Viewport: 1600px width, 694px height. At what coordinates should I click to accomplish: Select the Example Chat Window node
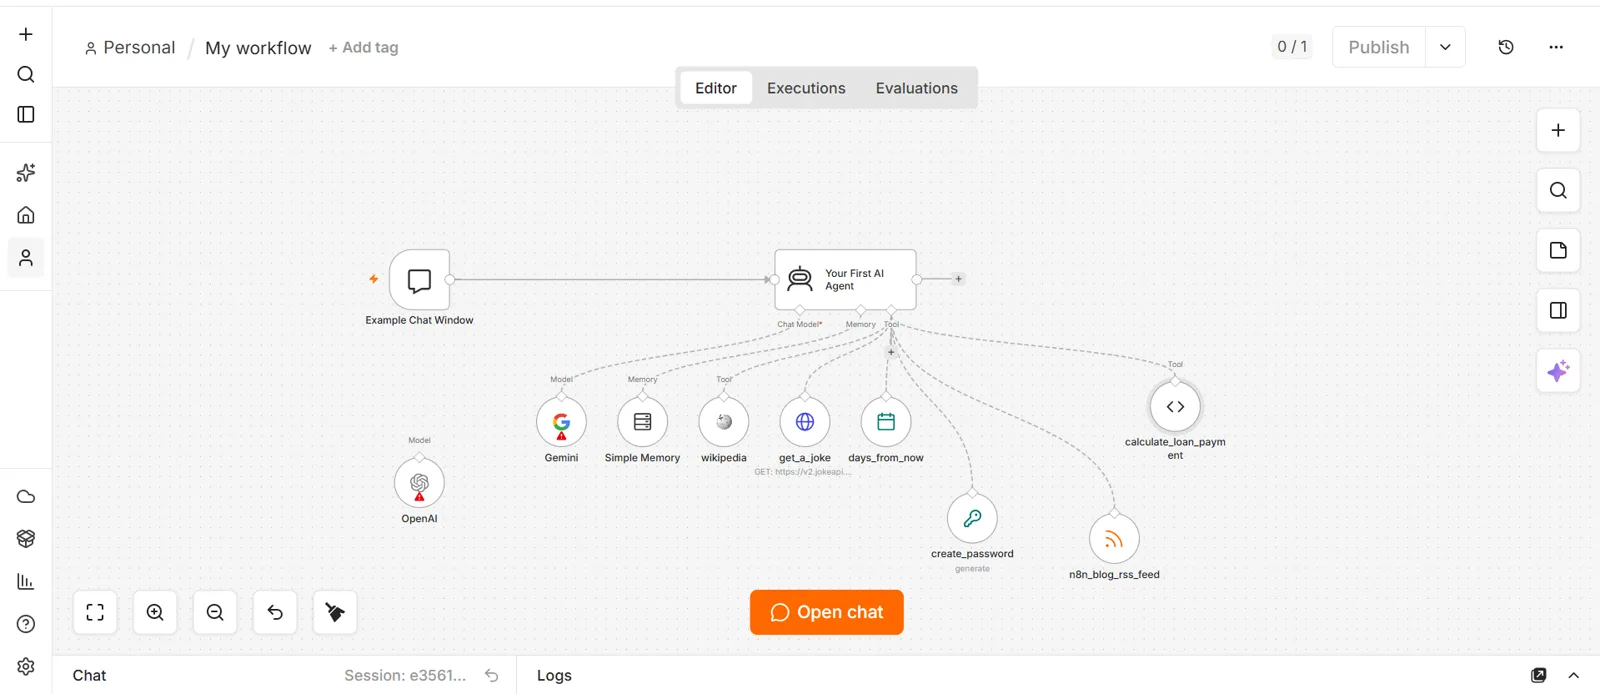coord(419,280)
